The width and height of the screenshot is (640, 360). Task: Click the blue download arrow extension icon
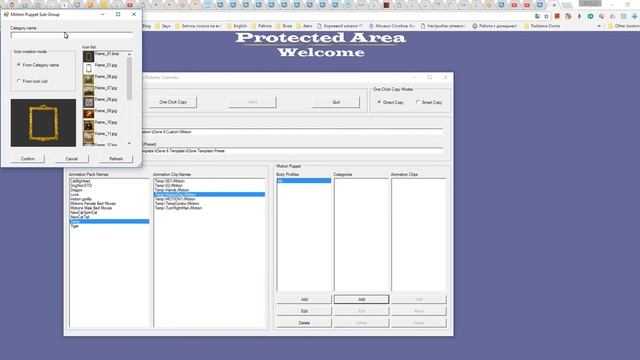pos(635,16)
